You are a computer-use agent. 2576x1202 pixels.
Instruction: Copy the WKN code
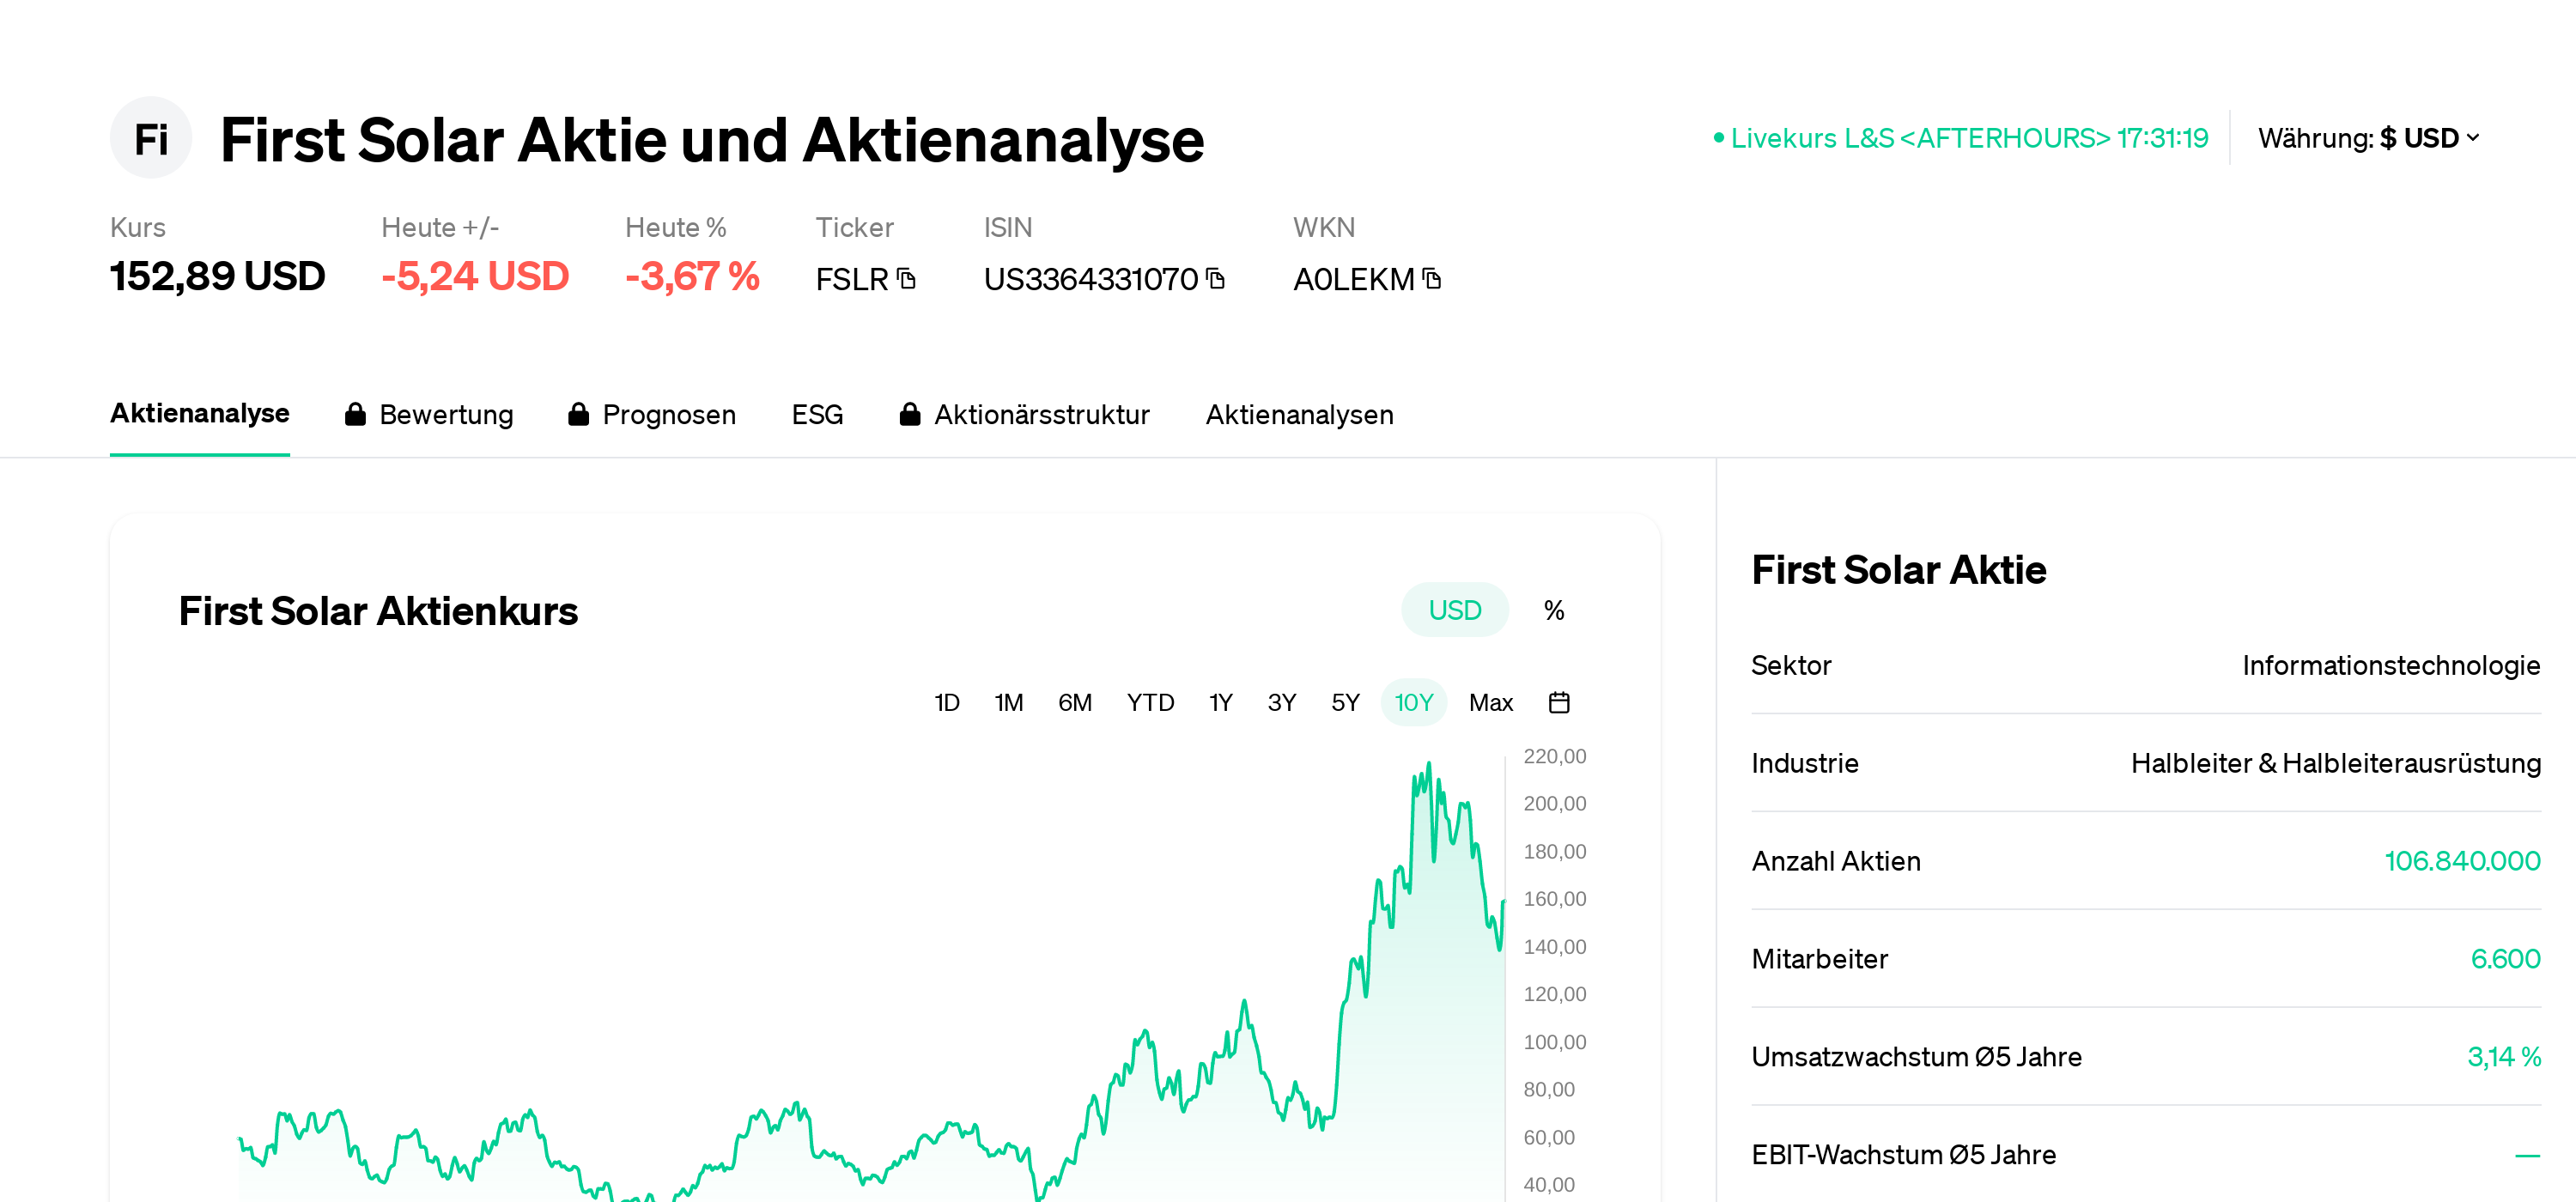pyautogui.click(x=1432, y=278)
